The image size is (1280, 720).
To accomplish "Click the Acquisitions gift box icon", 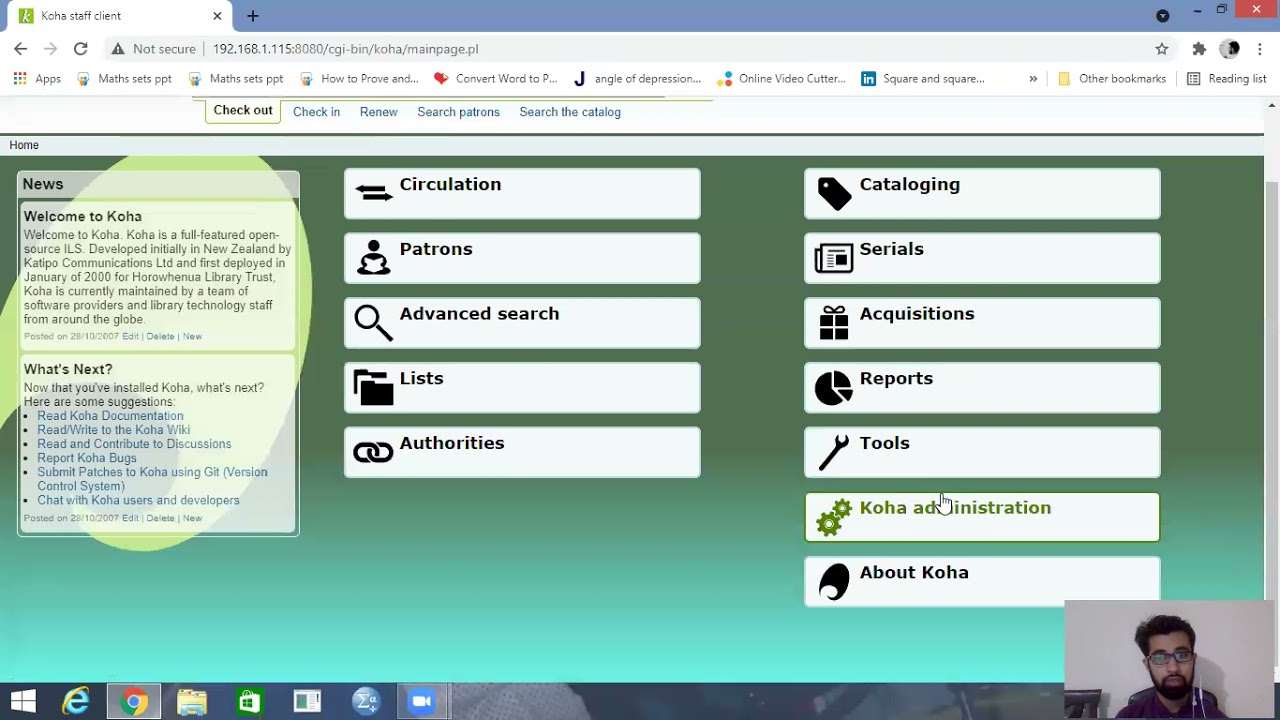I will [834, 323].
